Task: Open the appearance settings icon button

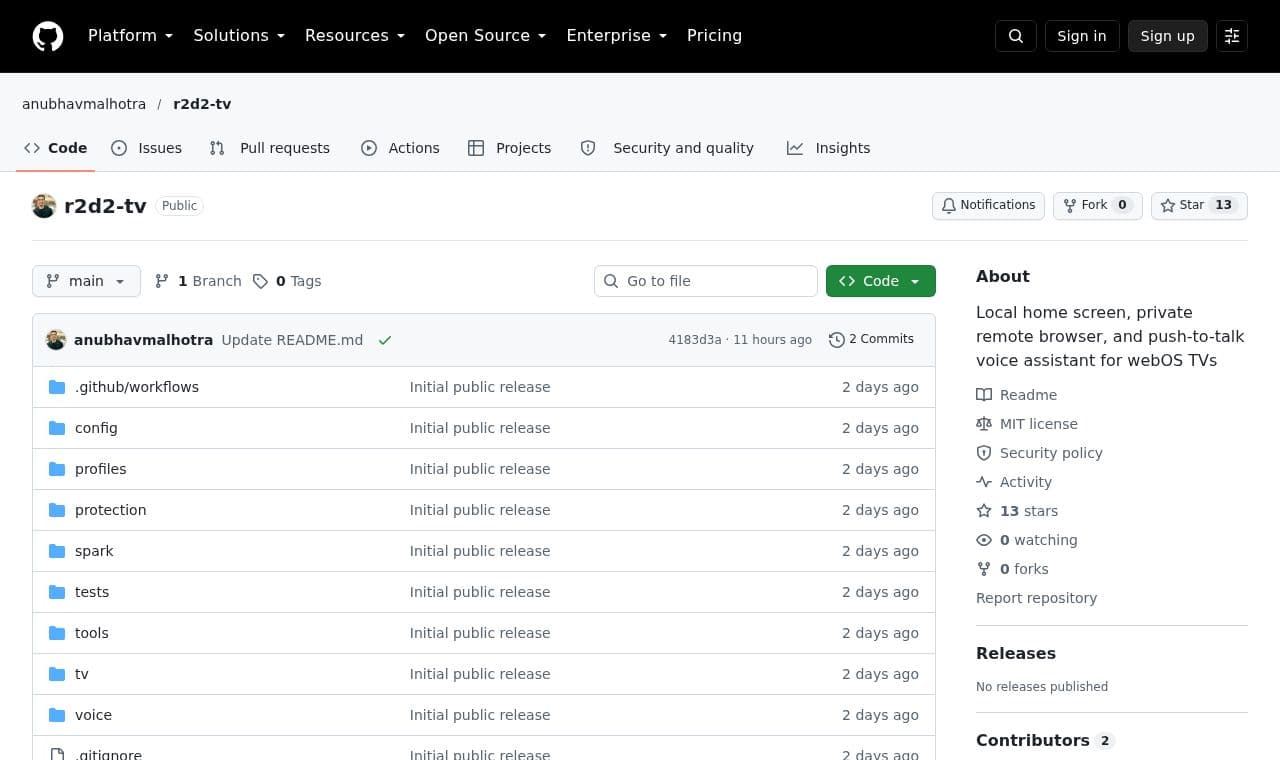Action: 1232,36
